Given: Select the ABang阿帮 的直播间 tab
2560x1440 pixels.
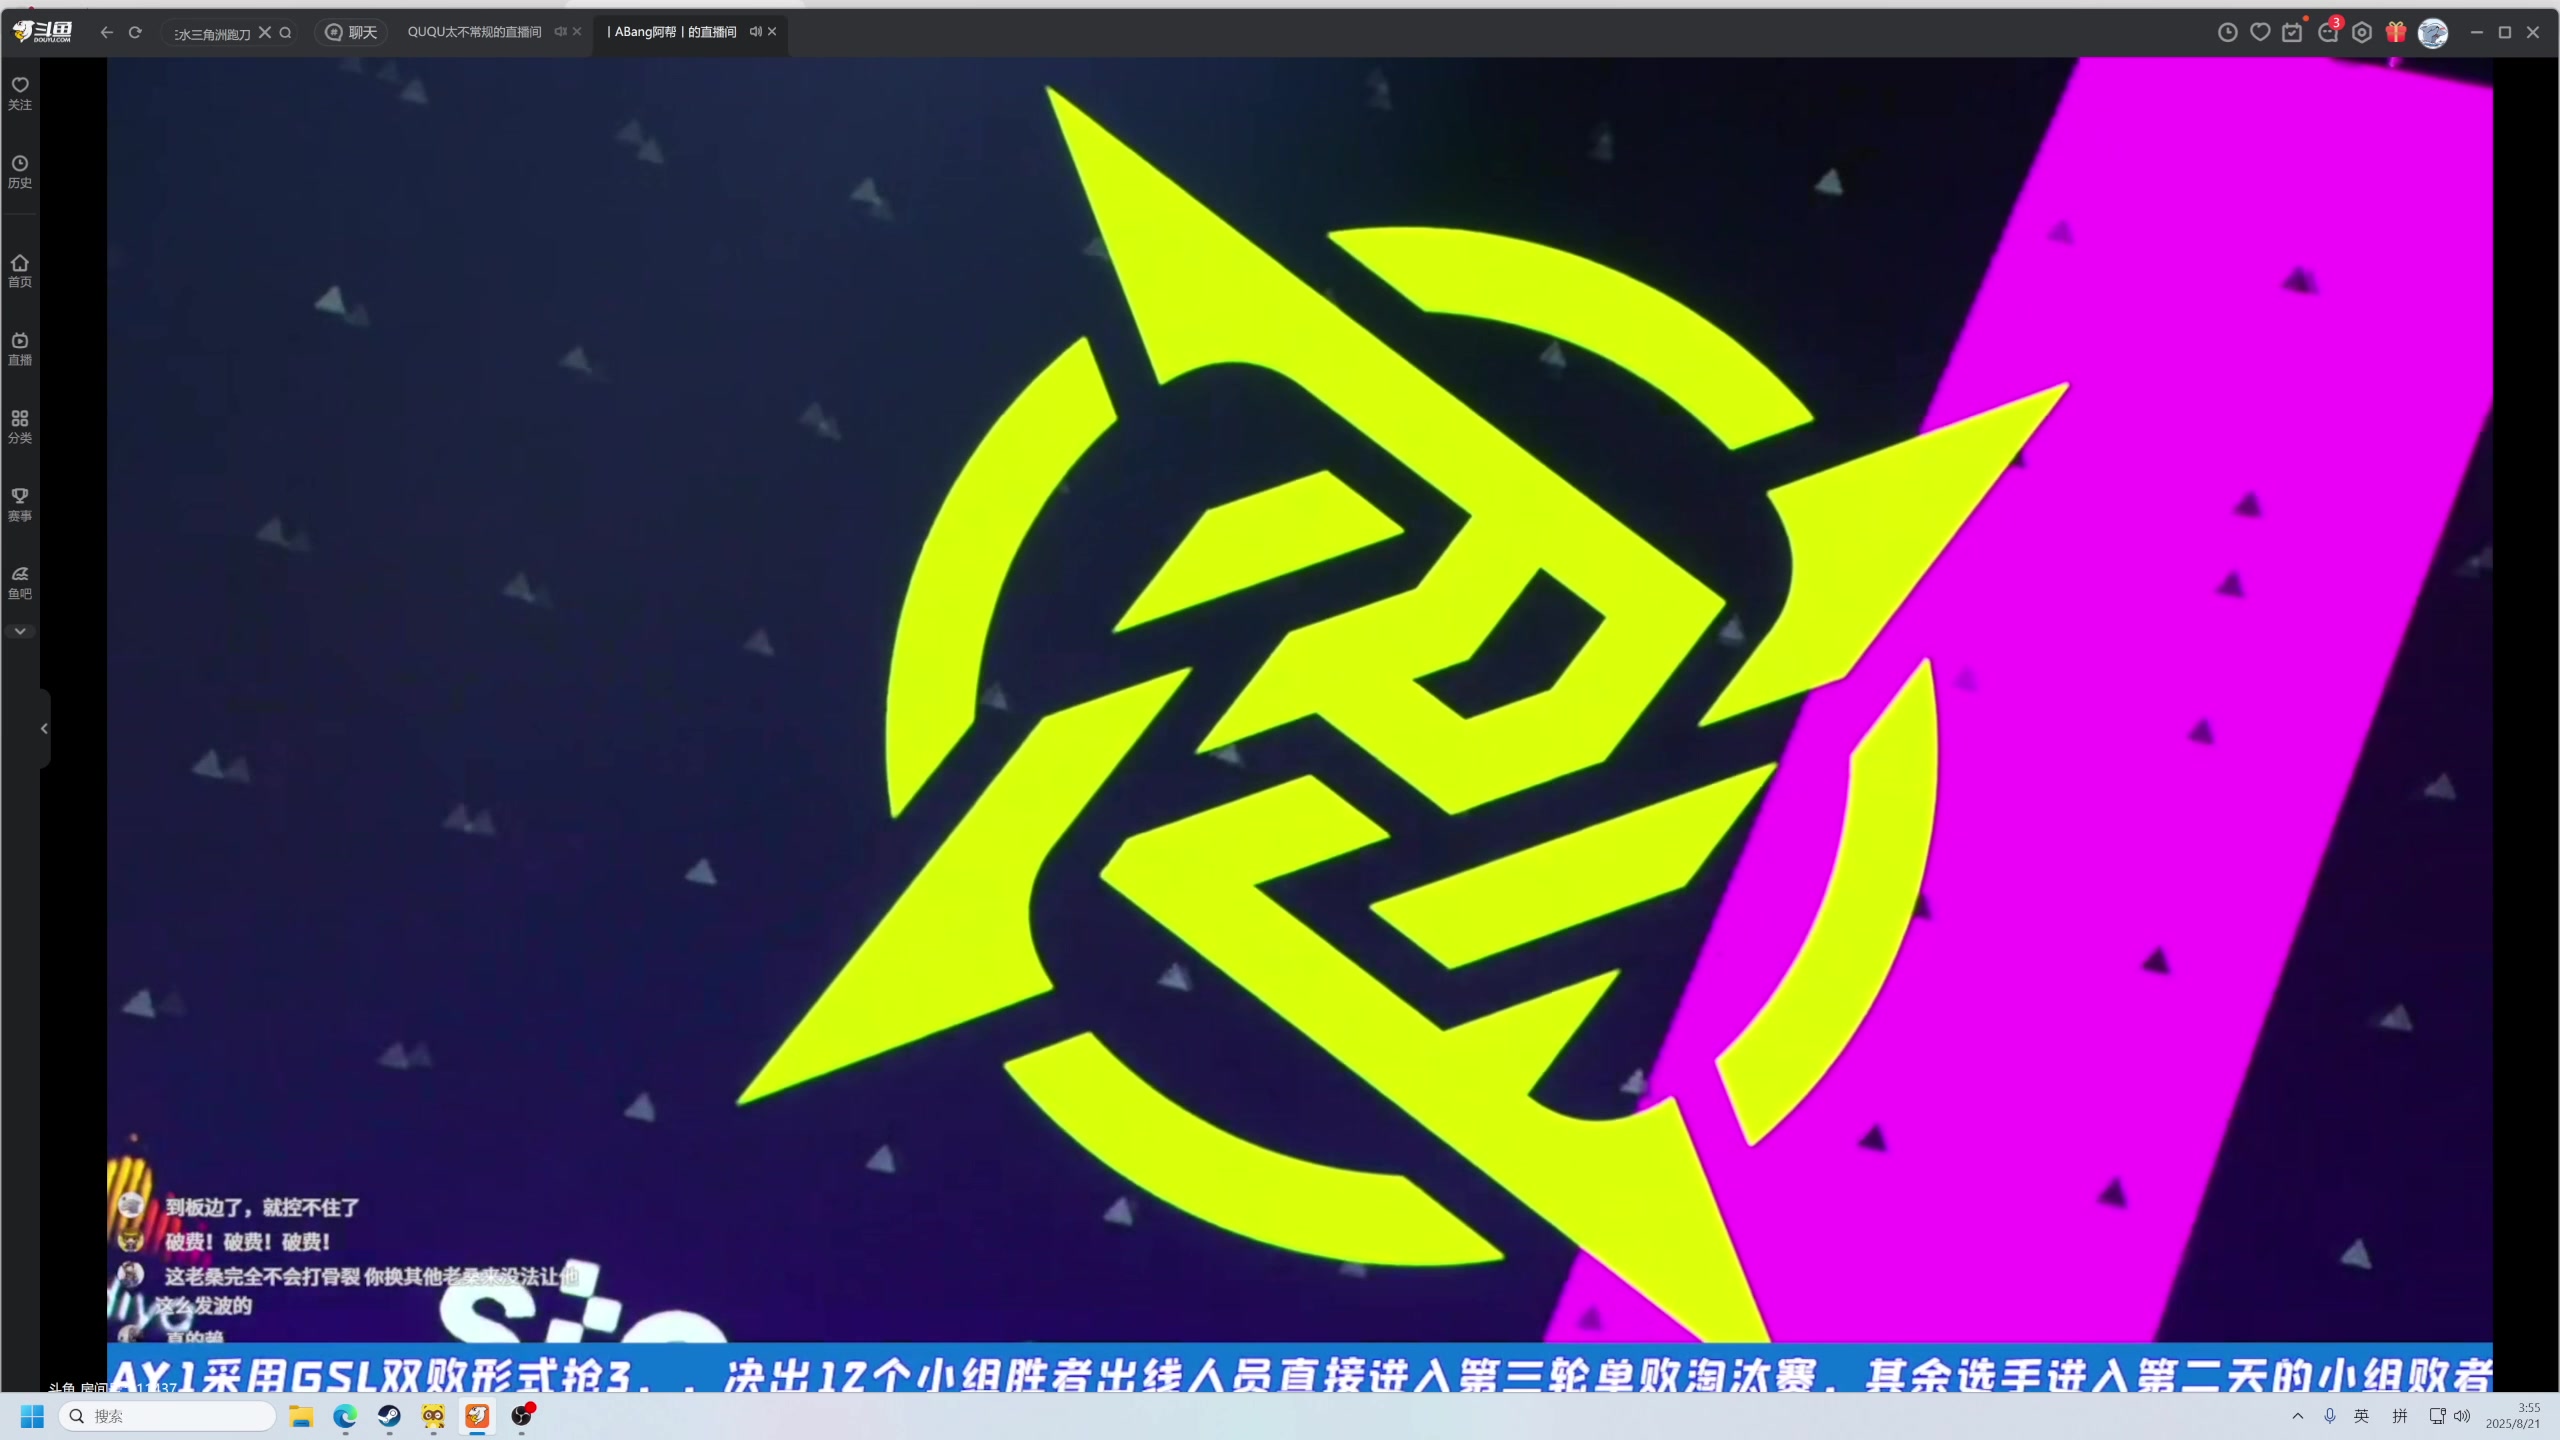Looking at the screenshot, I should (672, 32).
